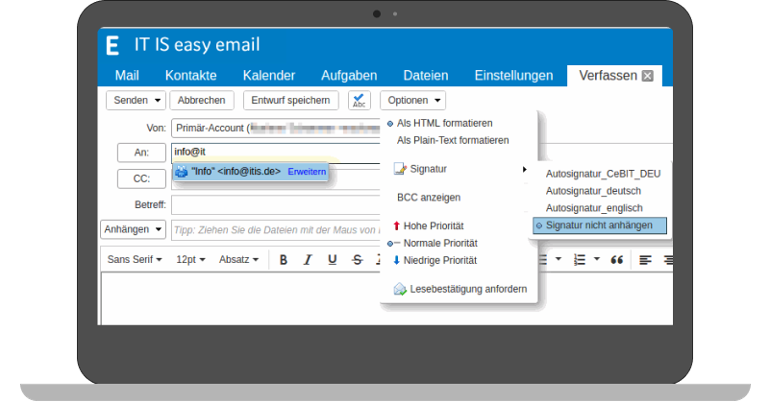The image size is (770, 402).
Task: Apply blockquote formatting
Action: 617,260
